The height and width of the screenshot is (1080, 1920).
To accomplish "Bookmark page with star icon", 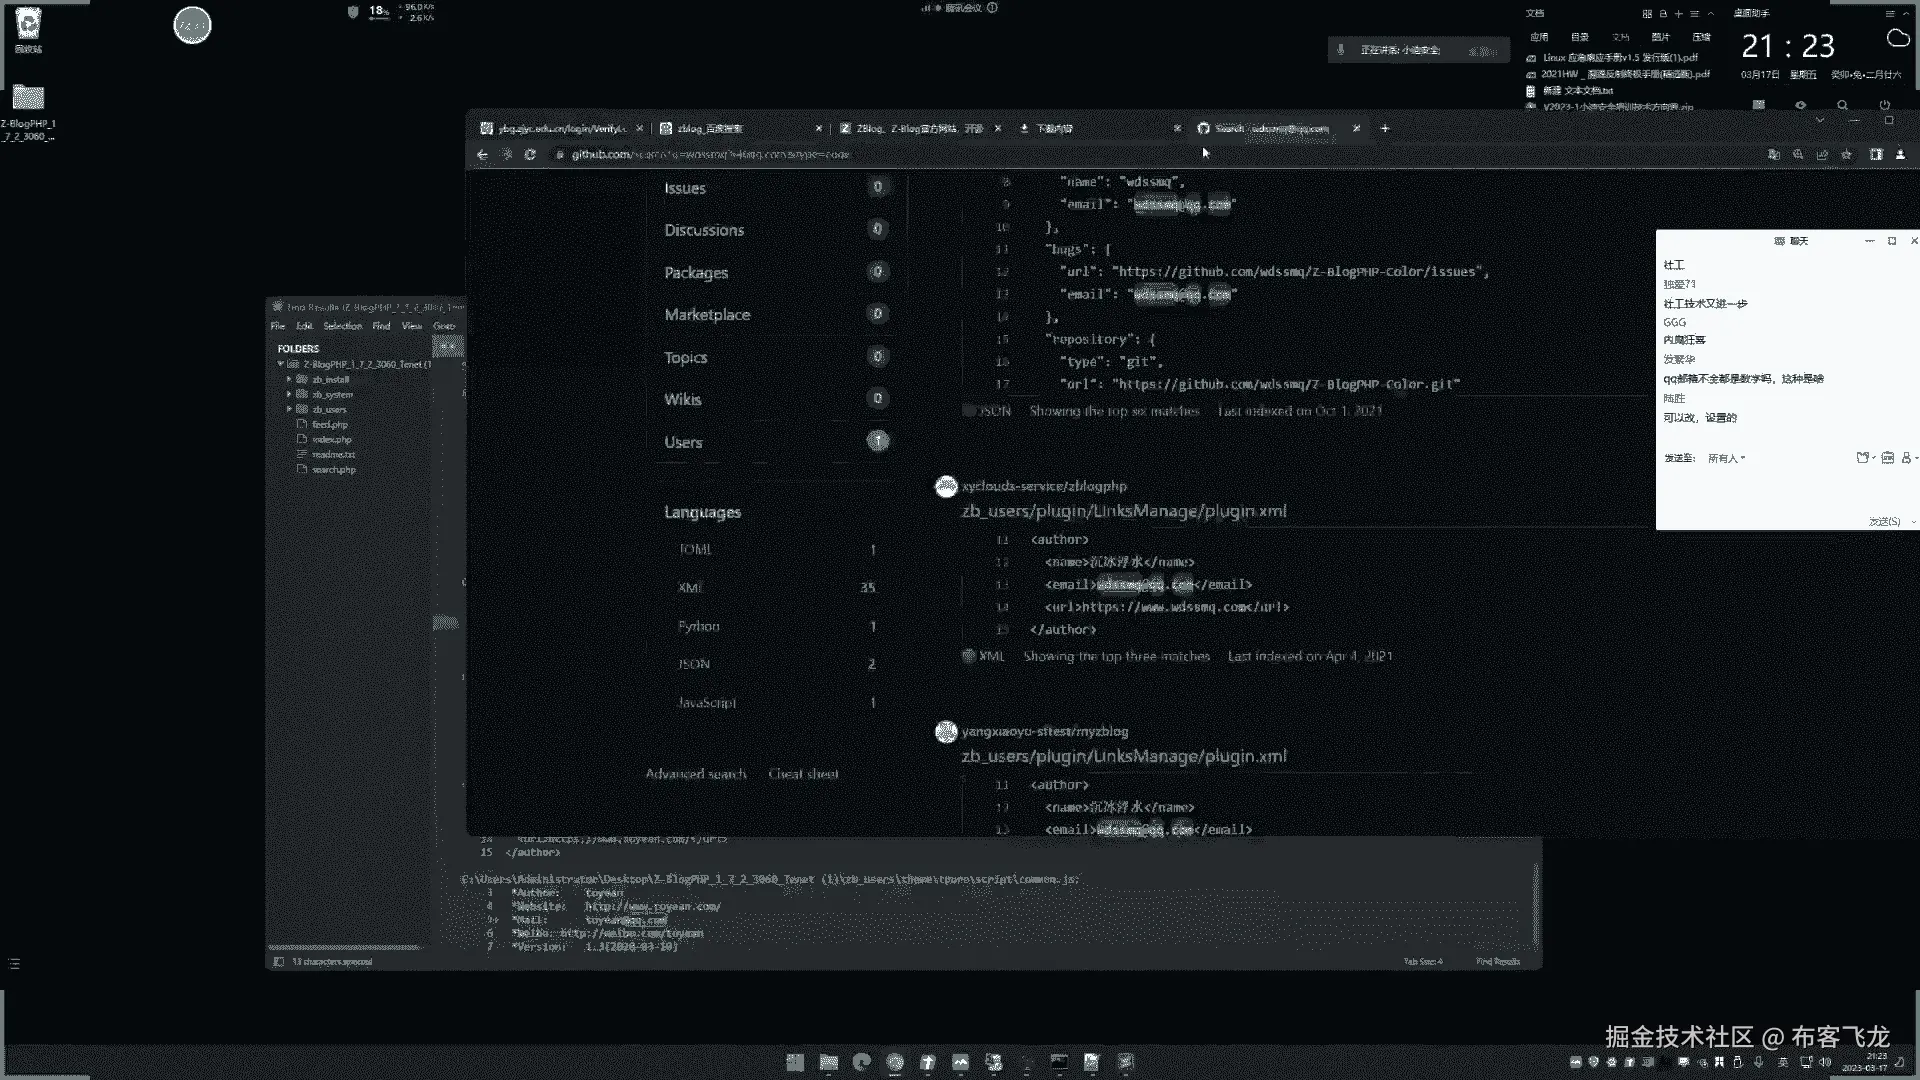I will (1846, 155).
